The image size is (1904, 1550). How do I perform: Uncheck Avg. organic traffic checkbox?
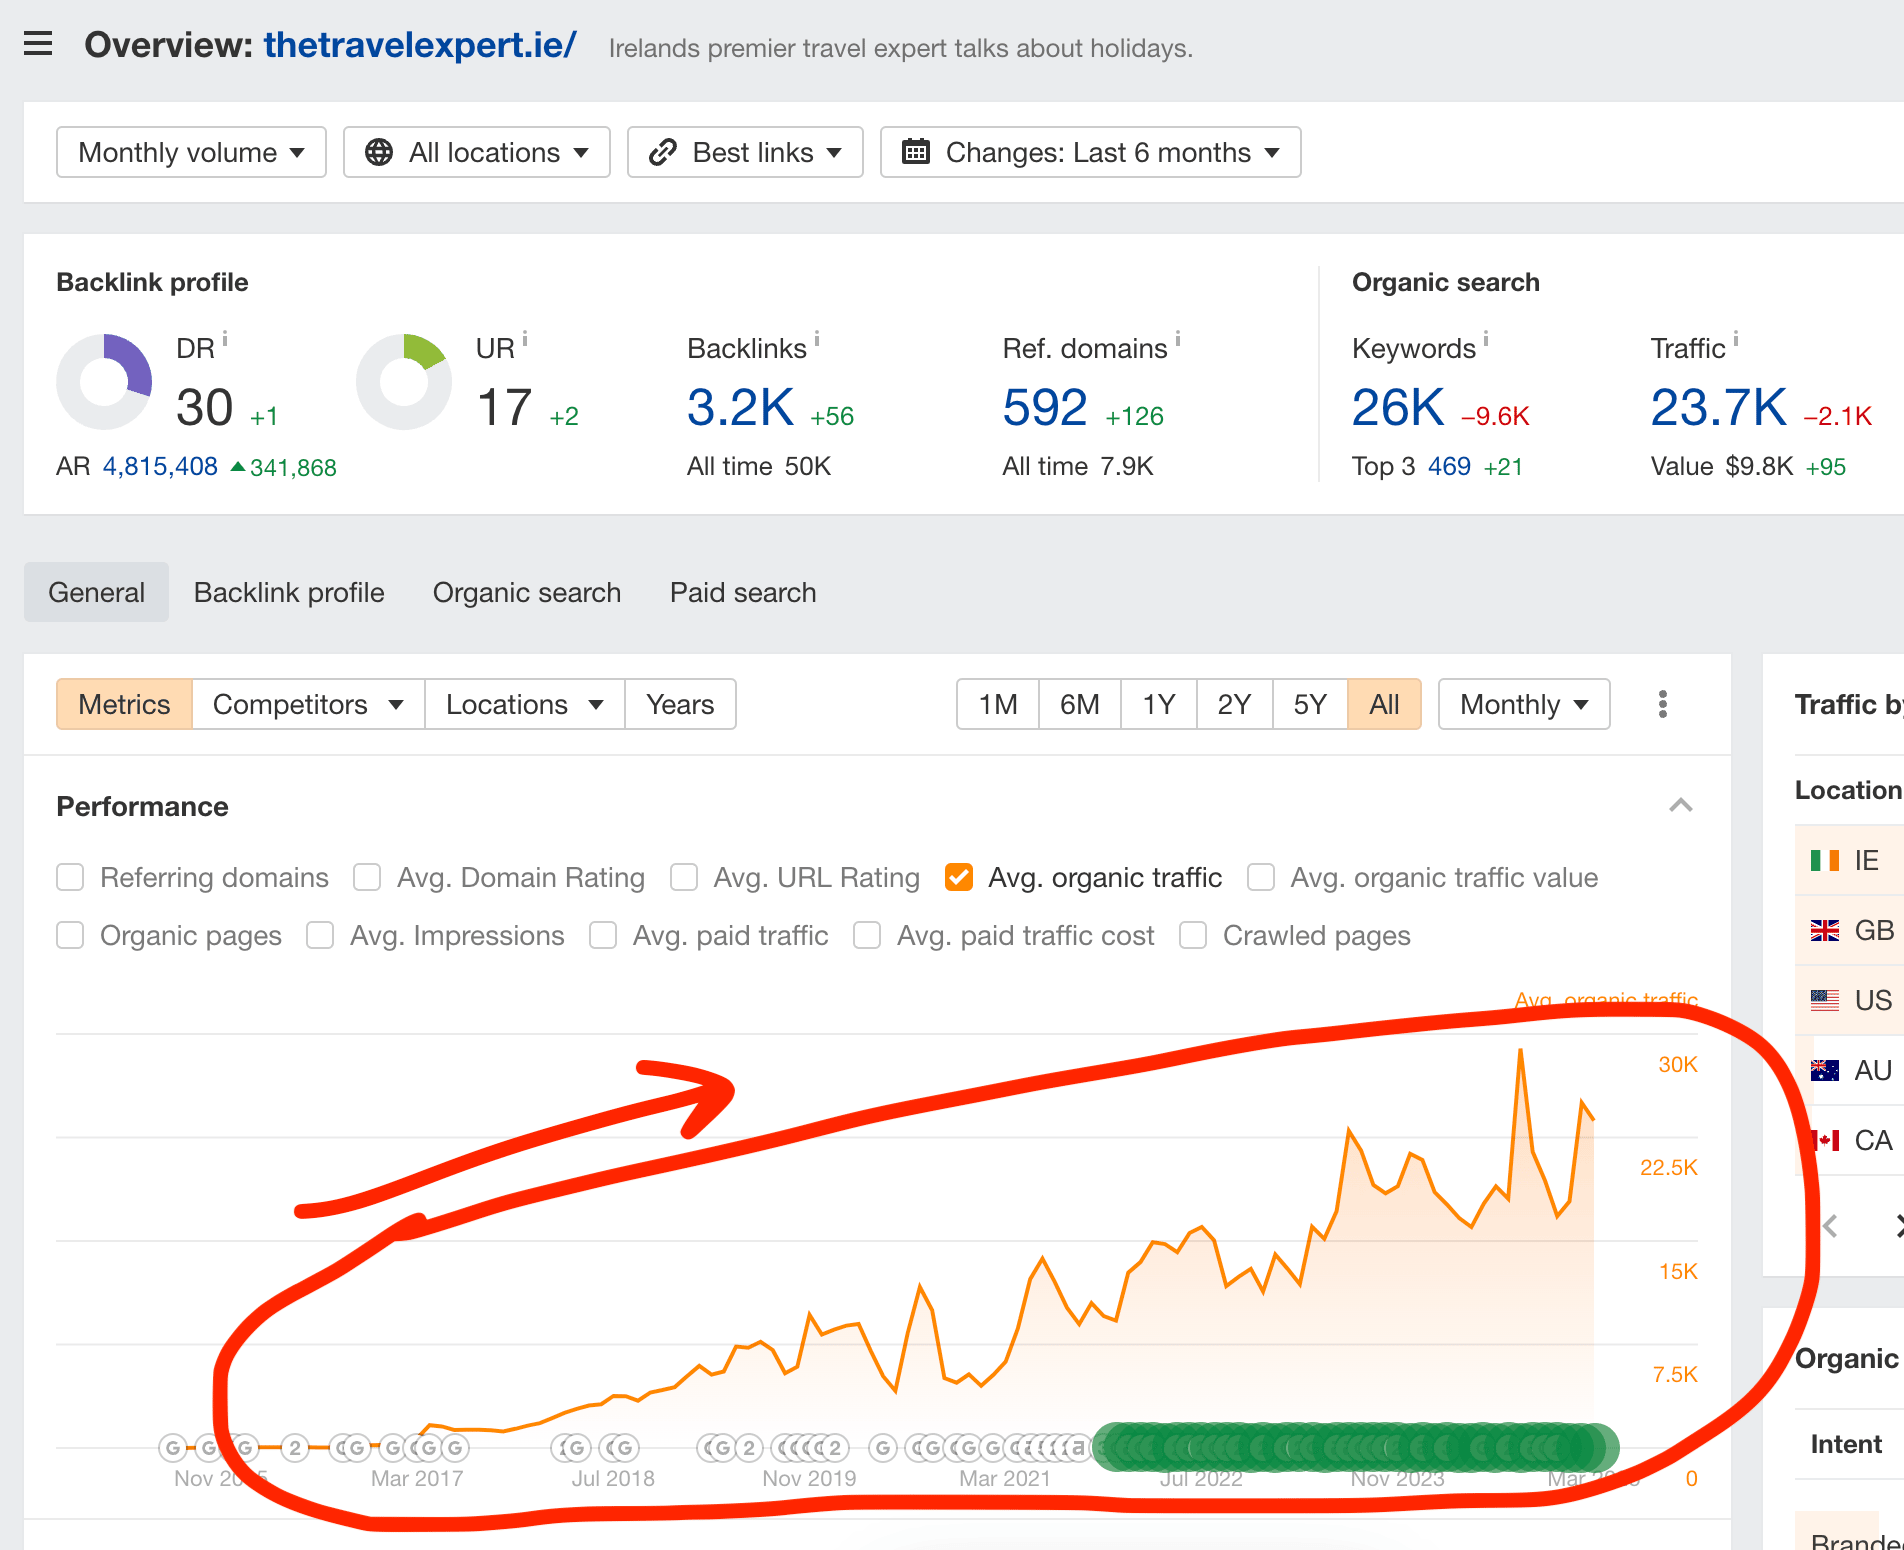pos(959,877)
